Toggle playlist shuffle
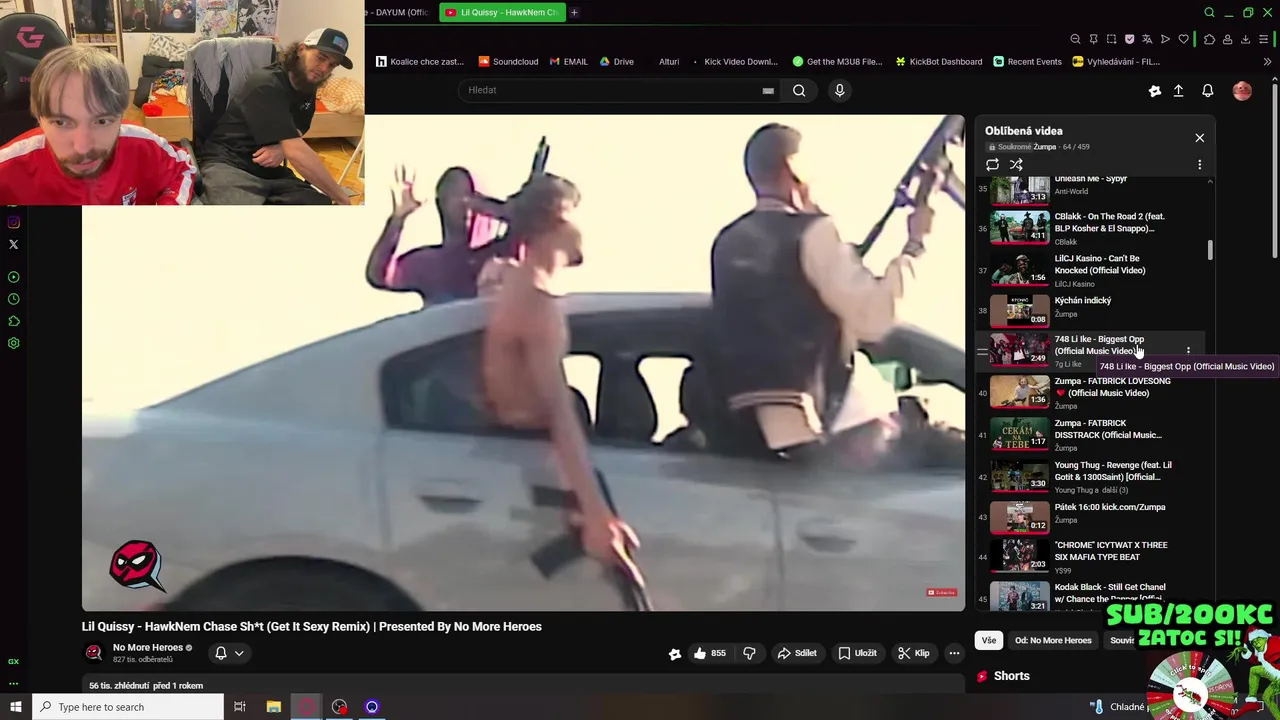The image size is (1280, 720). pyautogui.click(x=1016, y=164)
